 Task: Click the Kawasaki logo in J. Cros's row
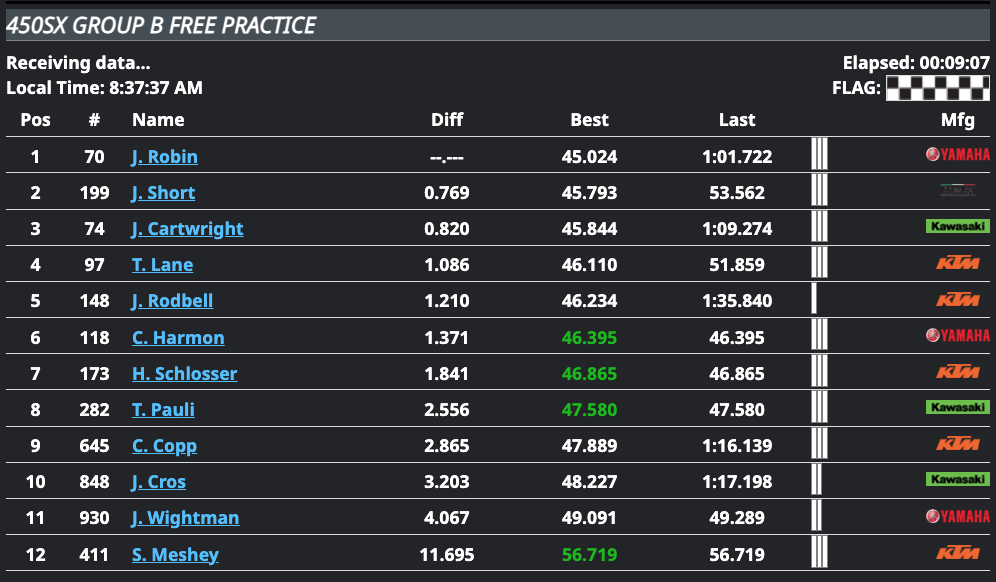(x=957, y=480)
